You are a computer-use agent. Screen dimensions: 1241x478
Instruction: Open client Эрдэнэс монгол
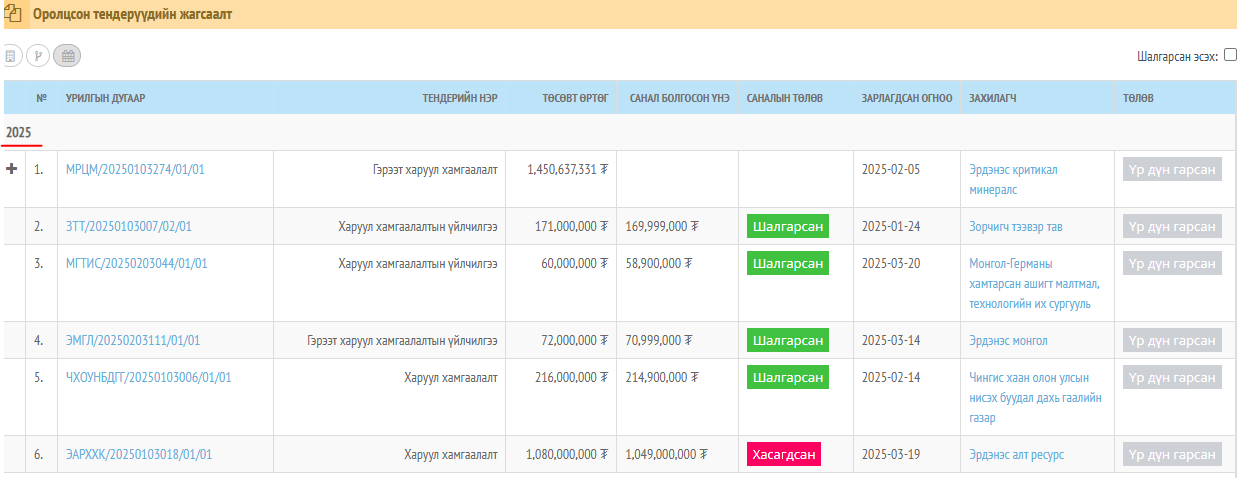tap(1008, 340)
